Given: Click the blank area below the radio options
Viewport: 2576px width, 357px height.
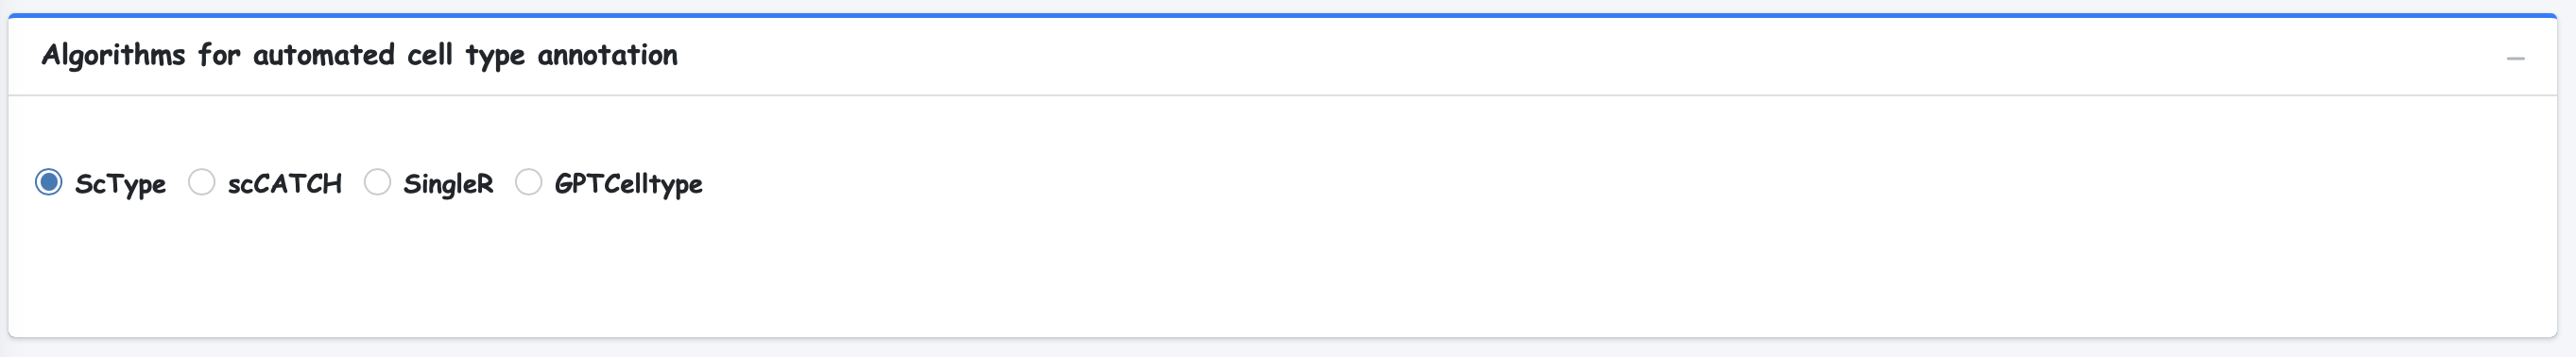Looking at the screenshot, I should [1282, 272].
